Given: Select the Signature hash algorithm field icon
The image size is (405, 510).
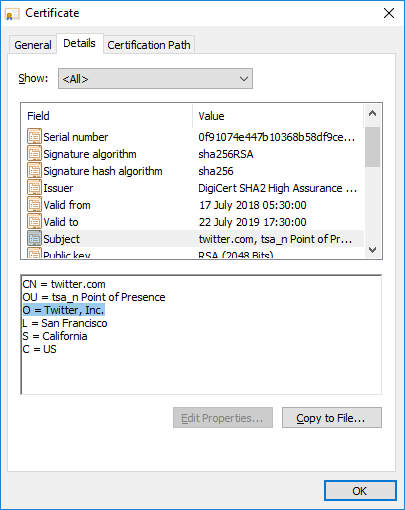Looking at the screenshot, I should [x=34, y=171].
